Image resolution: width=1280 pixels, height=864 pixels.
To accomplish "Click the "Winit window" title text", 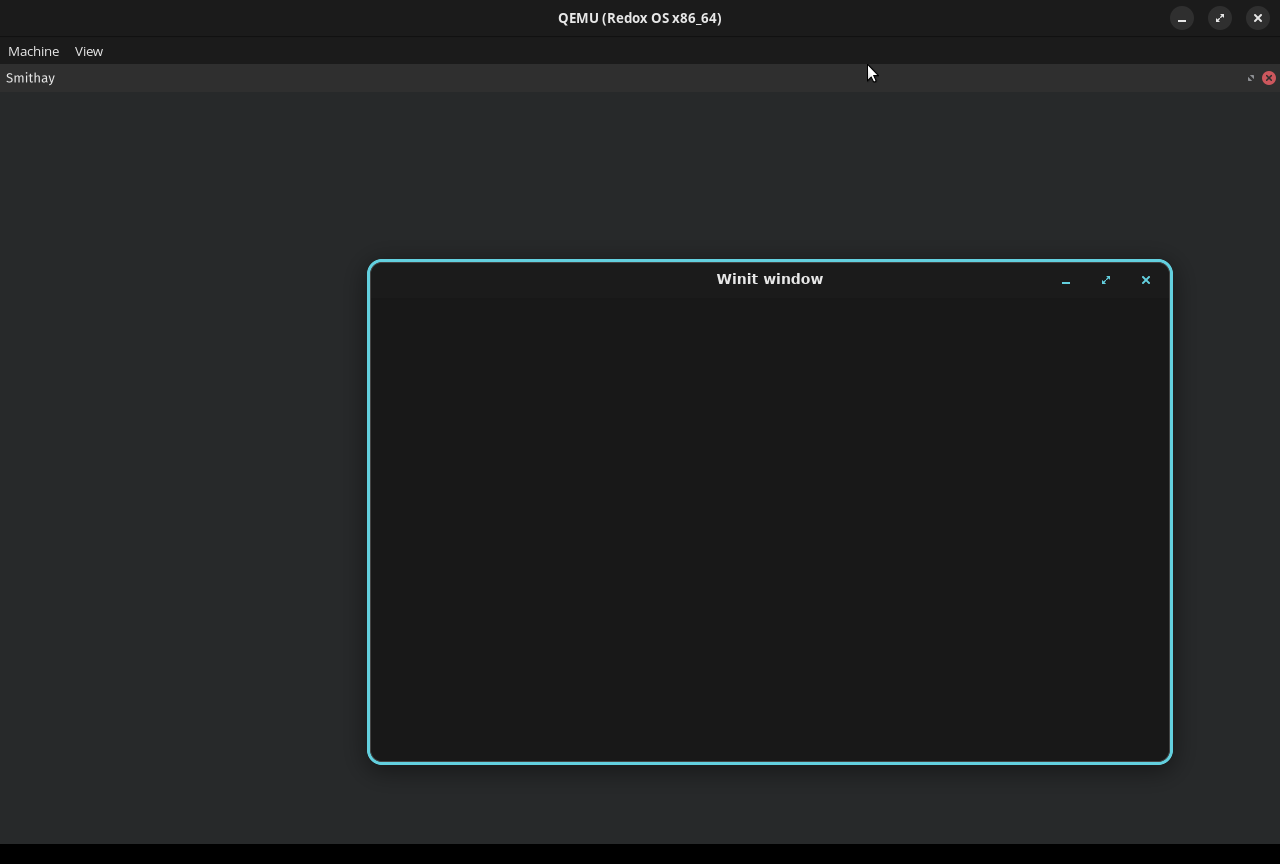I will [770, 279].
